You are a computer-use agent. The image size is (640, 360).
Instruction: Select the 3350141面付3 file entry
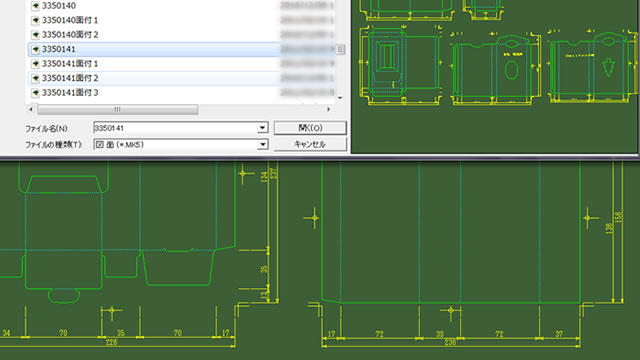[70, 93]
